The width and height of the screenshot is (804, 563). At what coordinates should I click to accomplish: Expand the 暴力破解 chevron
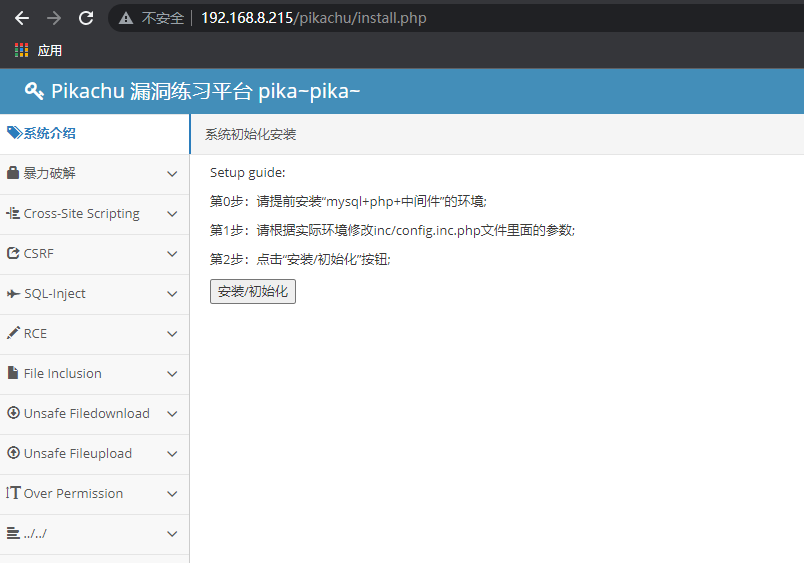pyautogui.click(x=172, y=174)
